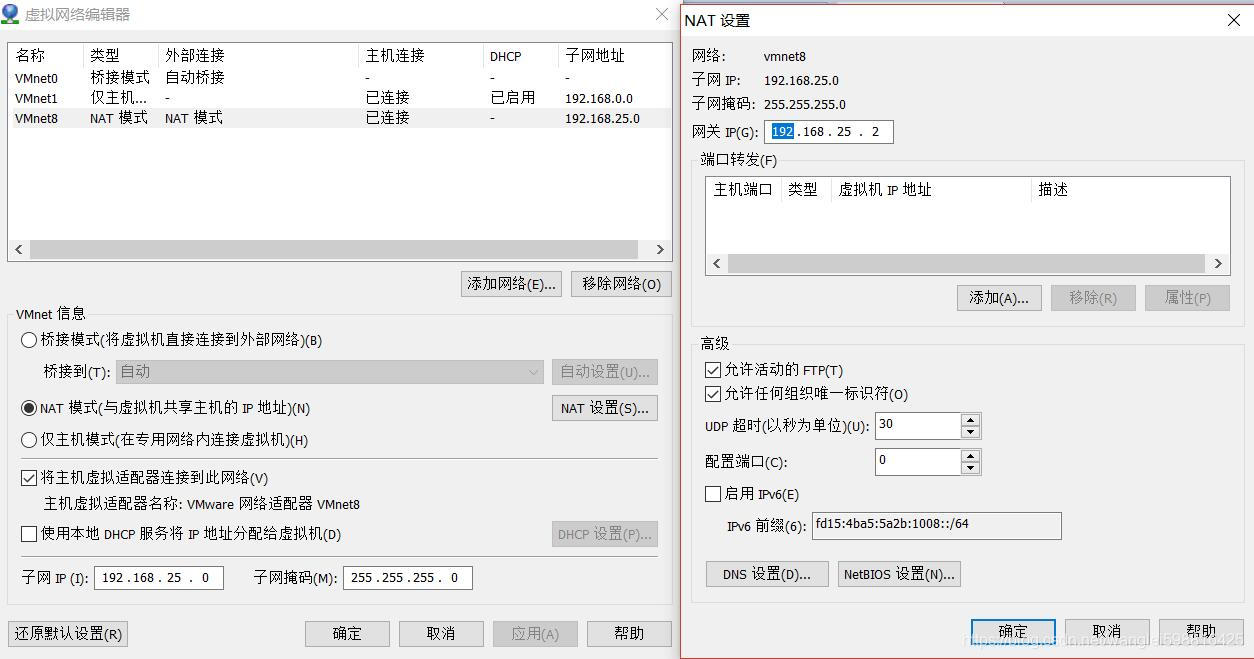Click DHCP 设置(P)... button

[x=604, y=534]
